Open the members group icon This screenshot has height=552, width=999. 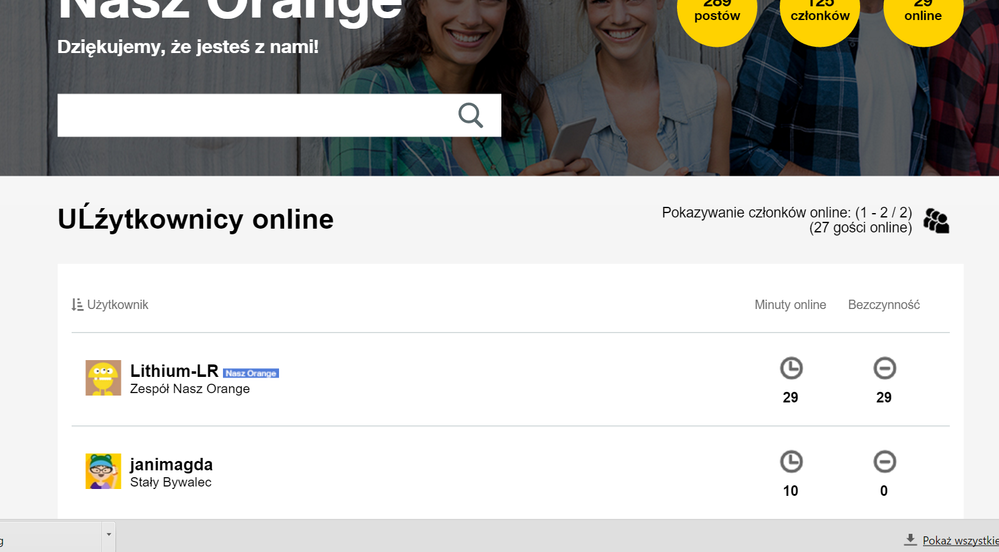tap(936, 221)
